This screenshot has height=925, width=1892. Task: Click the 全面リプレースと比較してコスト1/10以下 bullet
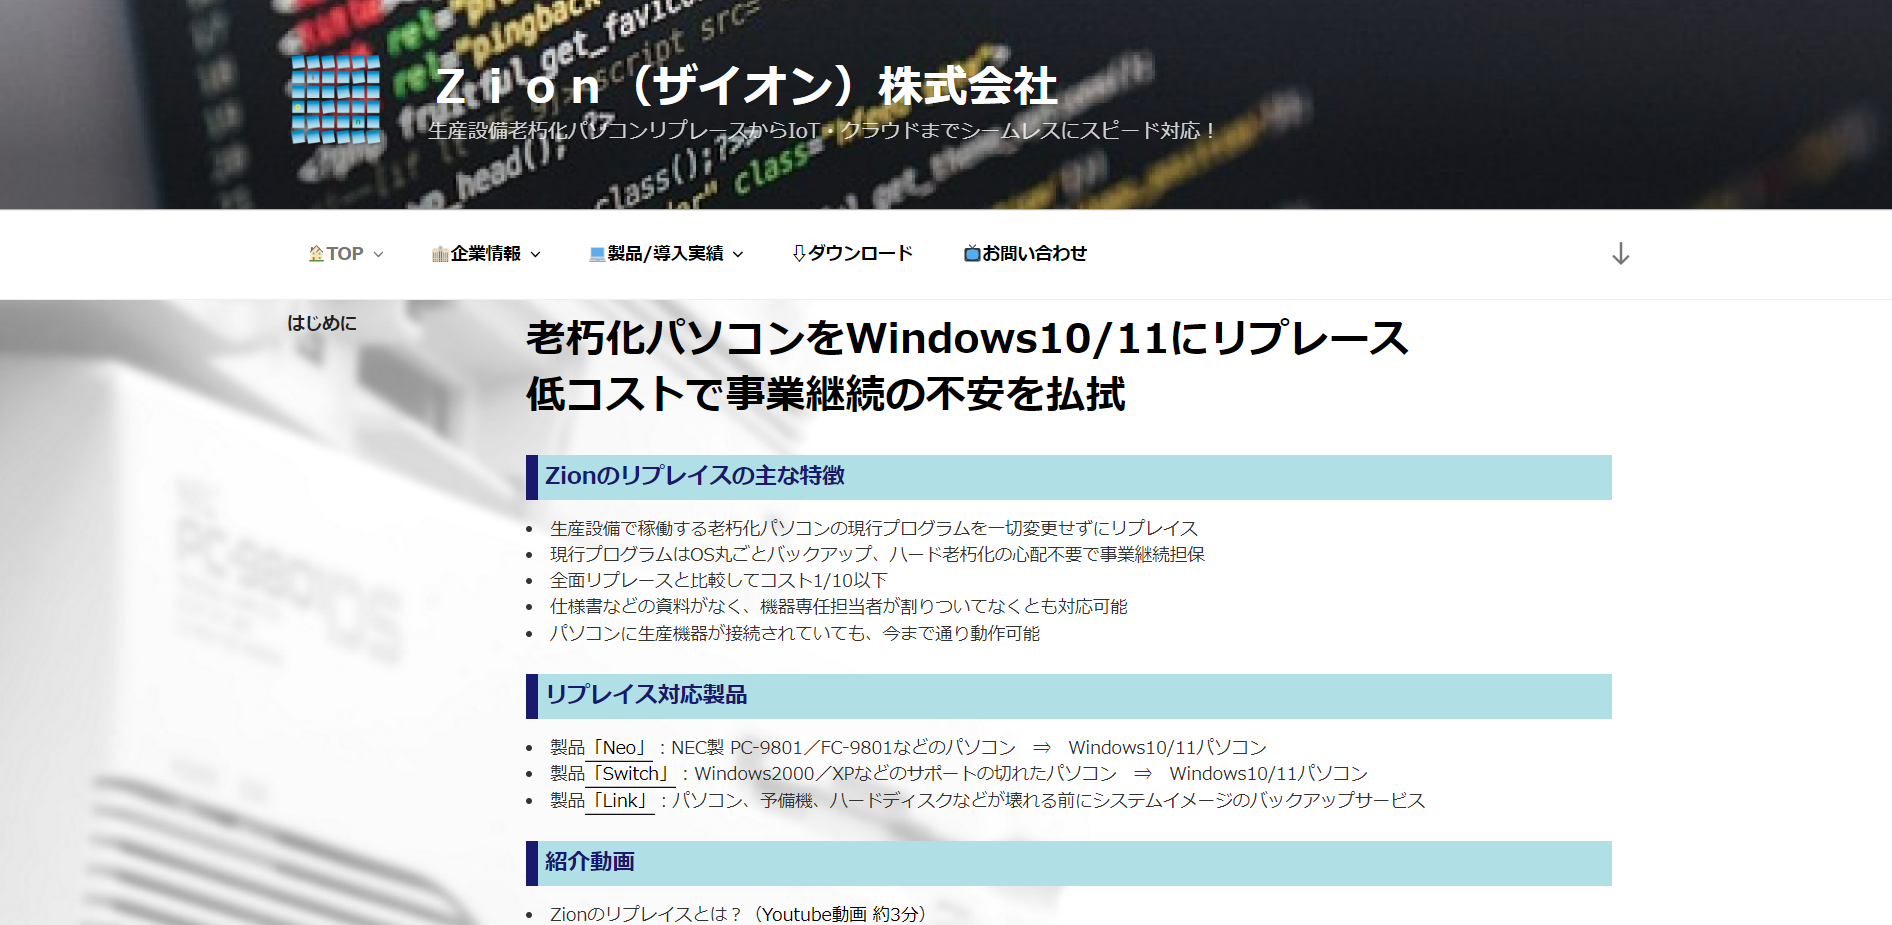(718, 581)
